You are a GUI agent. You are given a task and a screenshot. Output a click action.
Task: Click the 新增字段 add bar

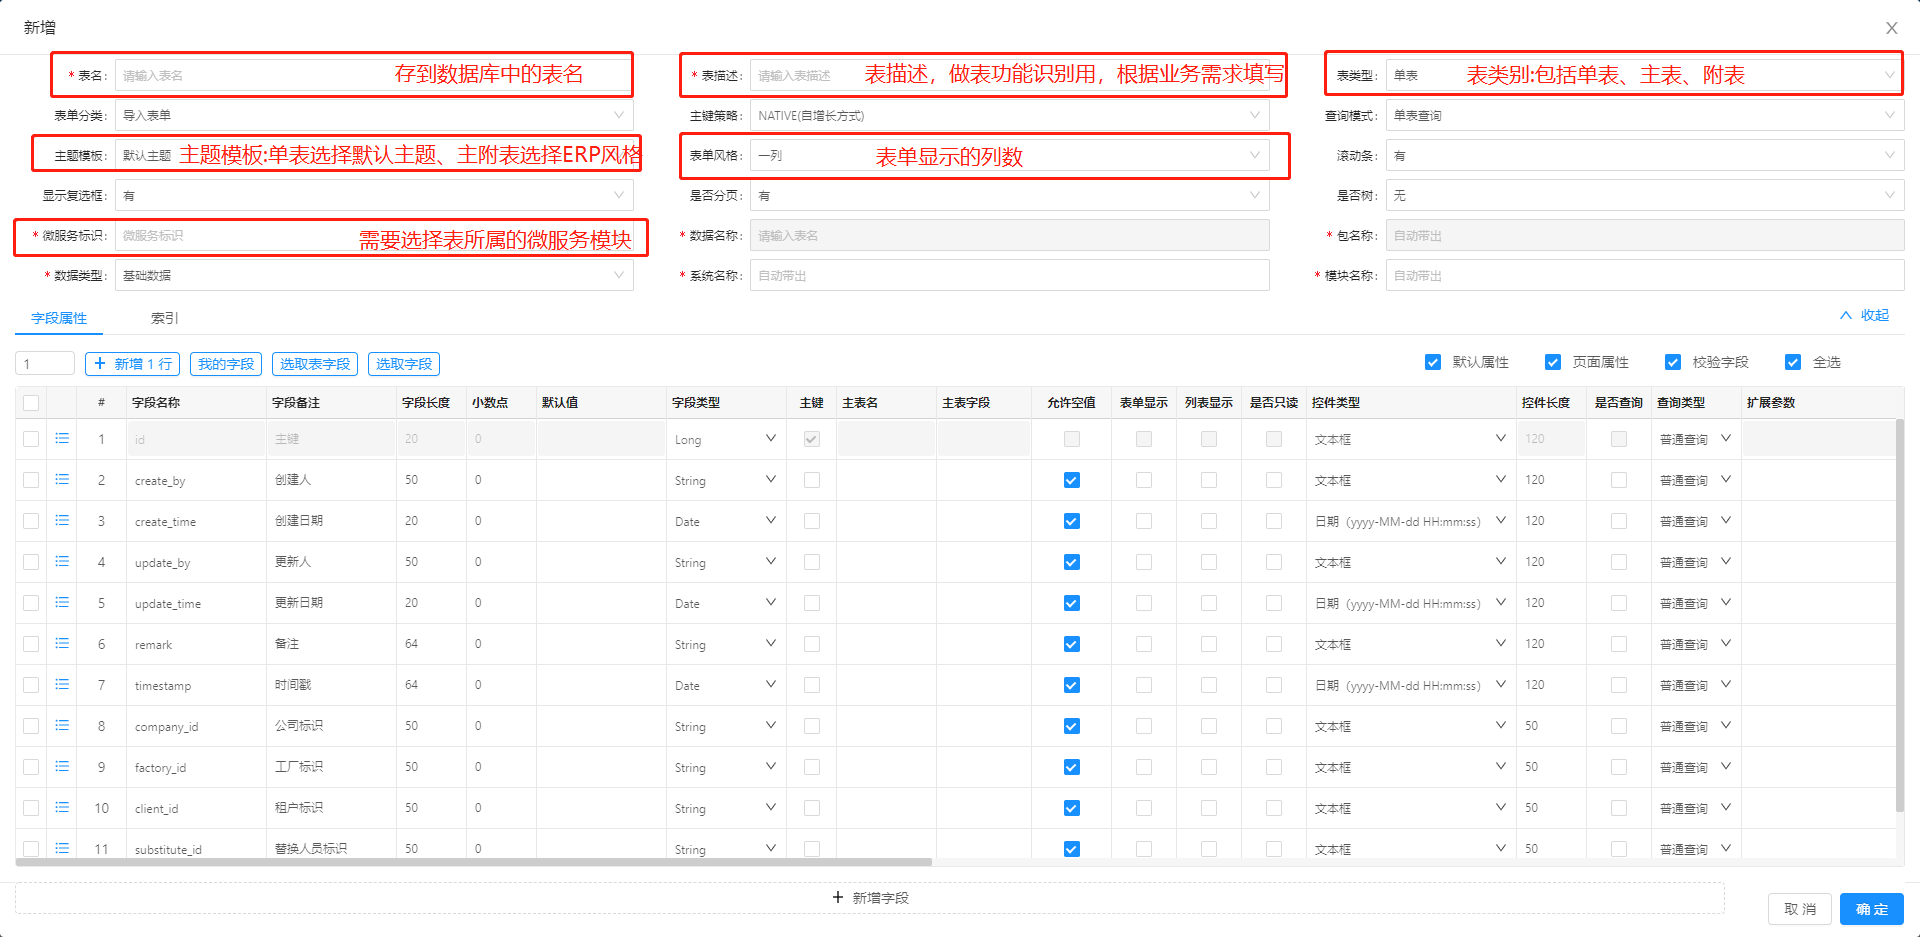pyautogui.click(x=870, y=898)
